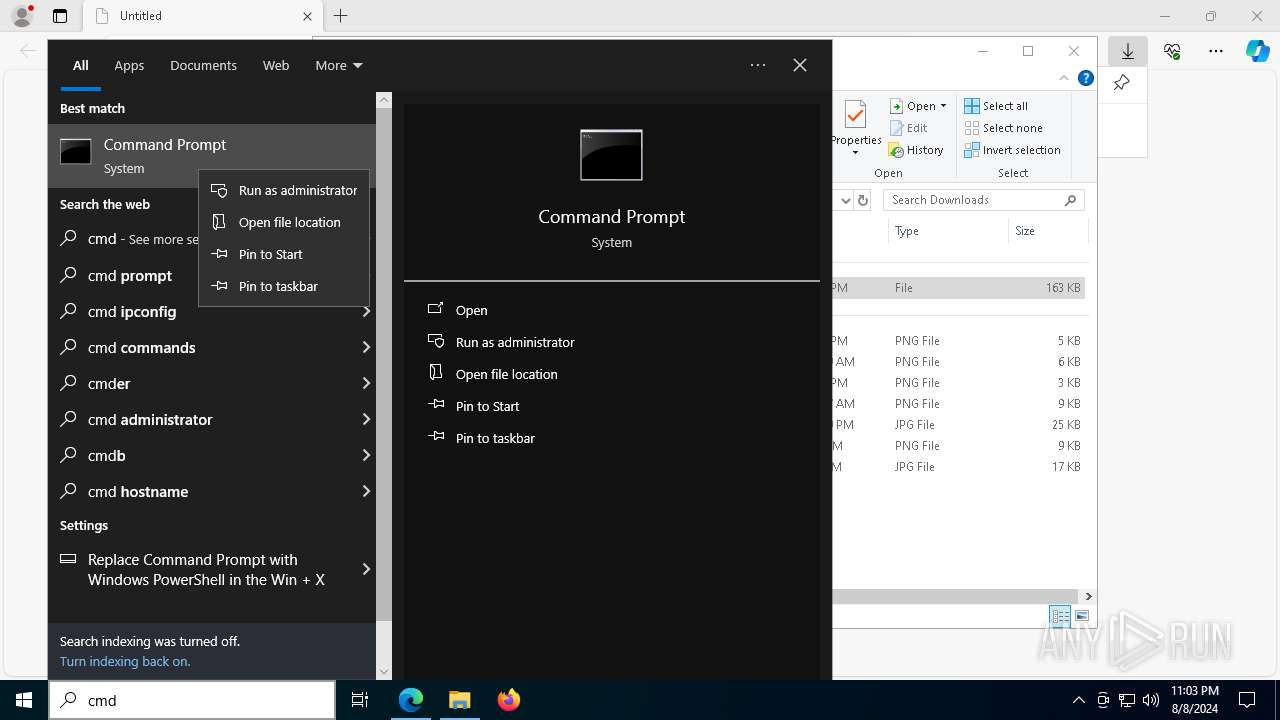Viewport: 1280px width, 720px height.
Task: Click History in Explorer ribbon
Action: 917,150
